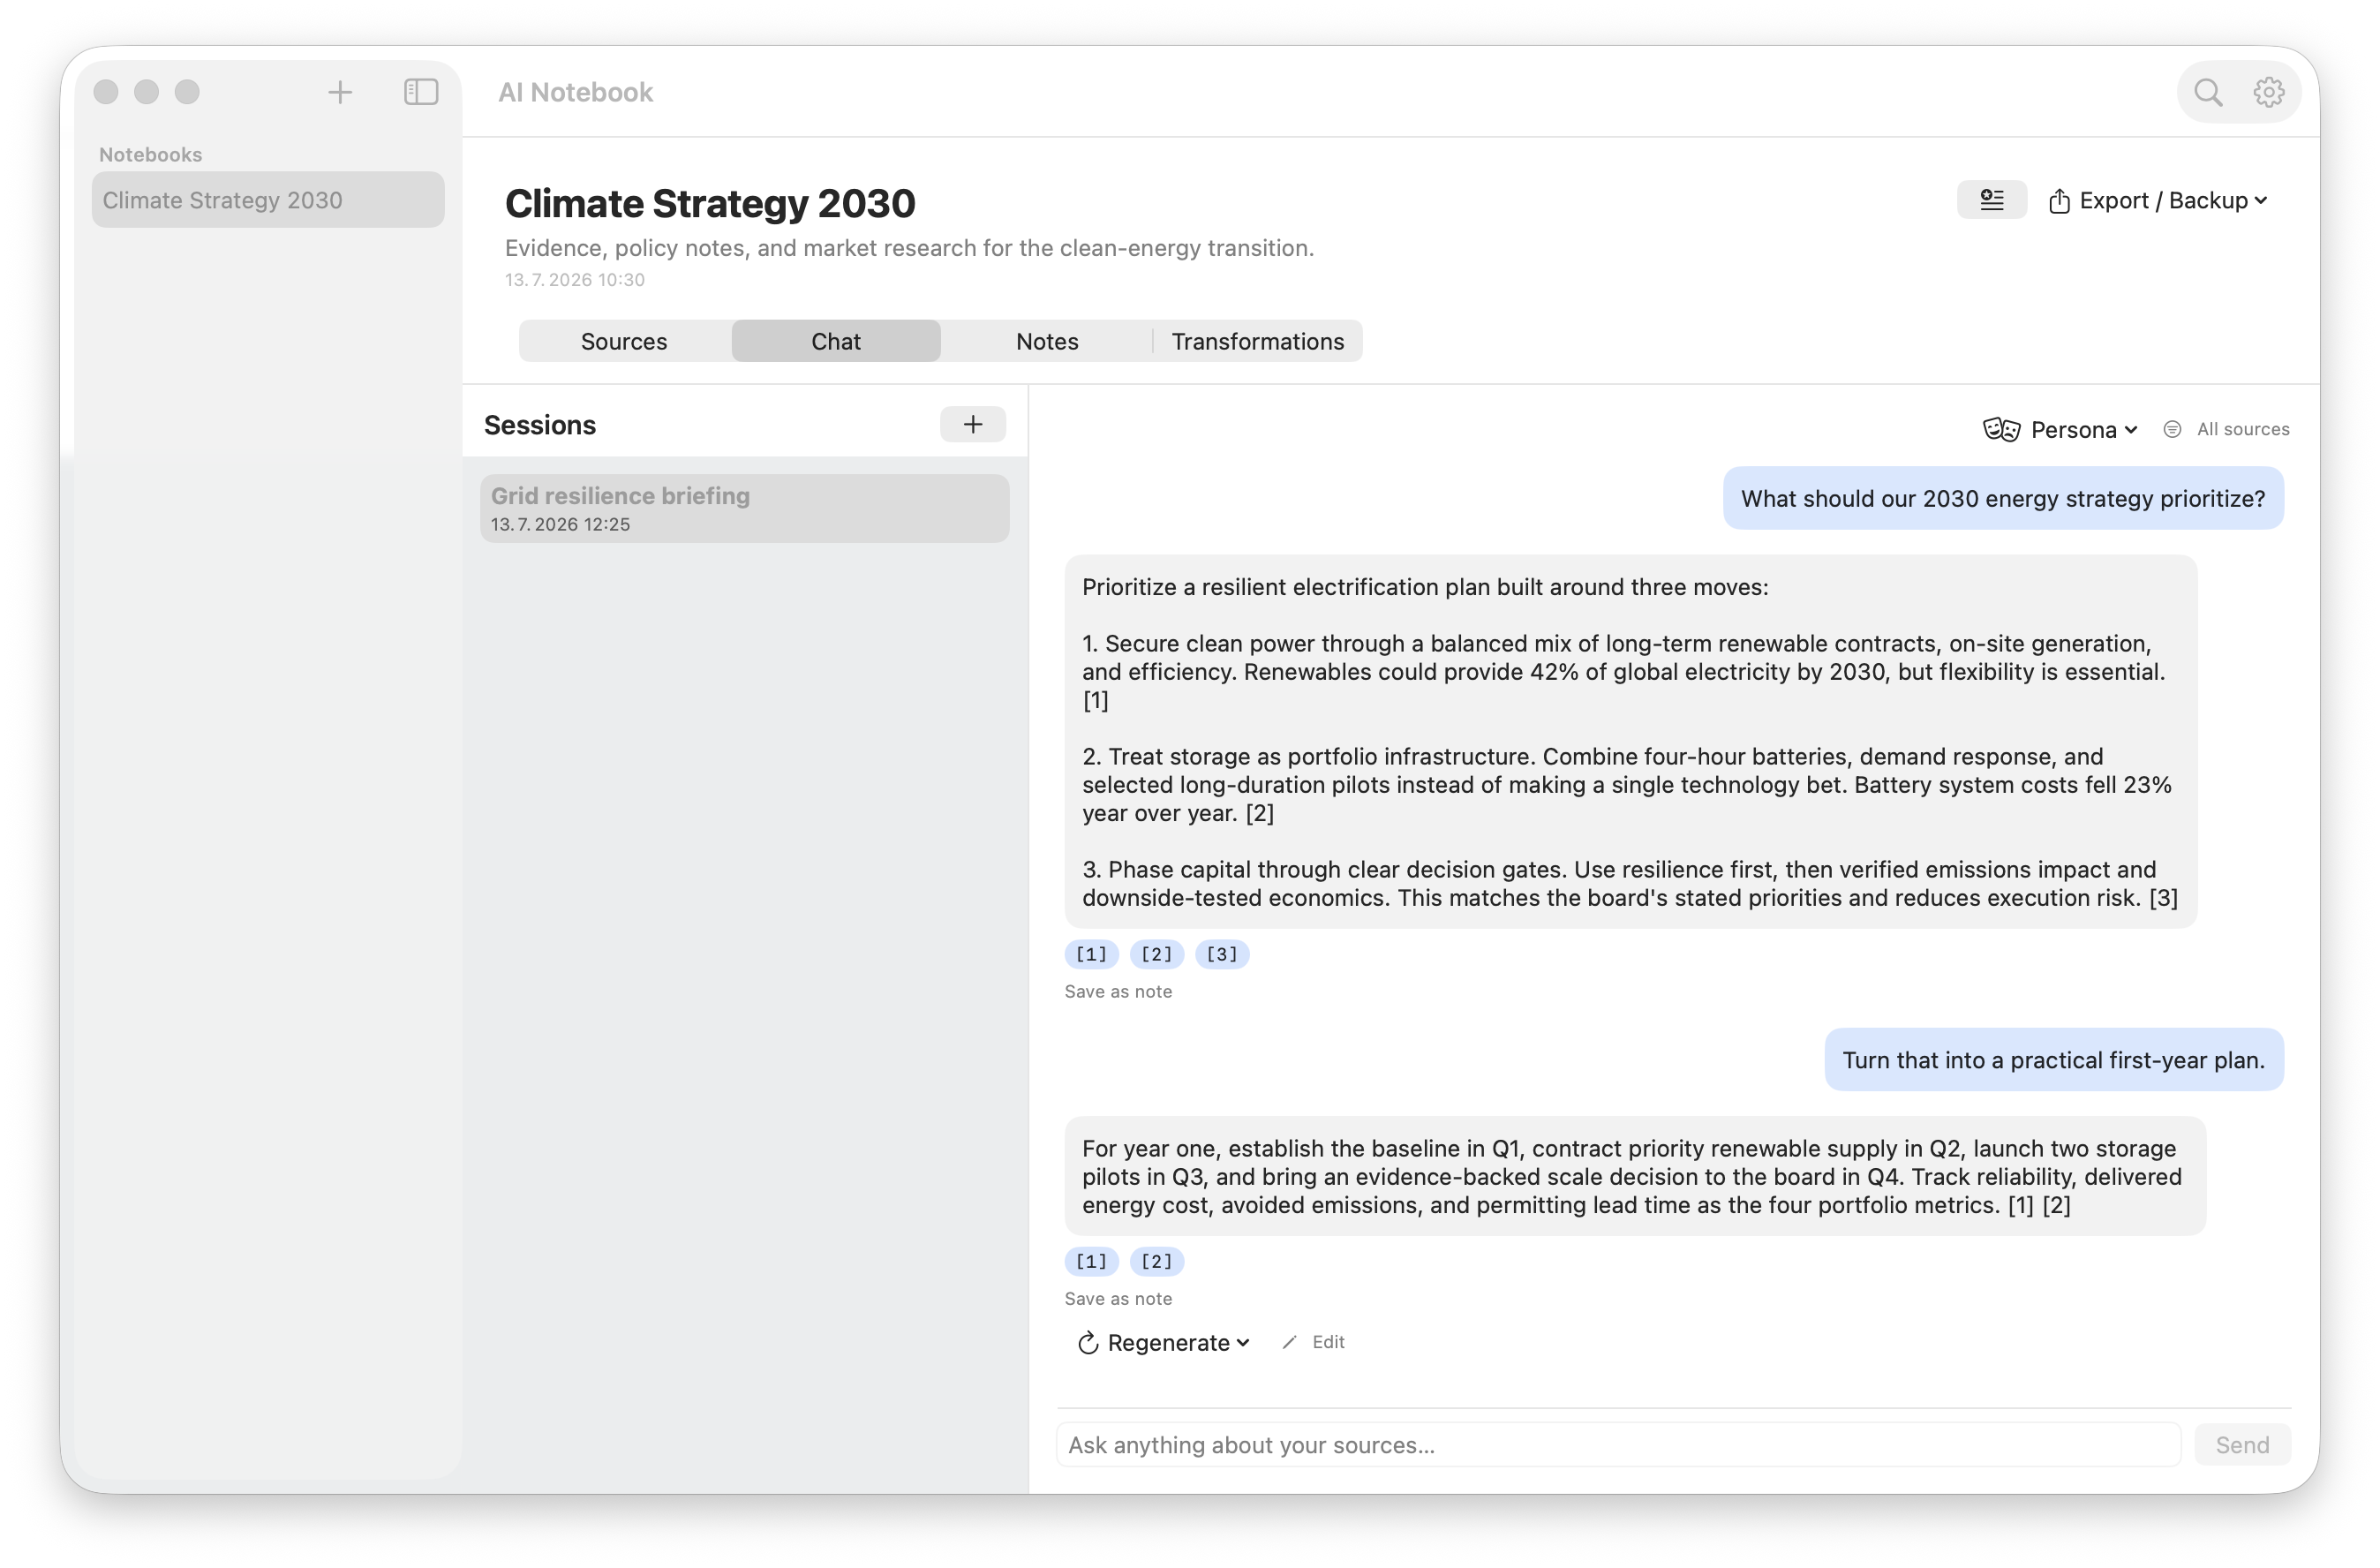This screenshot has height=1568, width=2380.
Task: Click the notebook description about clean-energy transition
Action: point(909,248)
